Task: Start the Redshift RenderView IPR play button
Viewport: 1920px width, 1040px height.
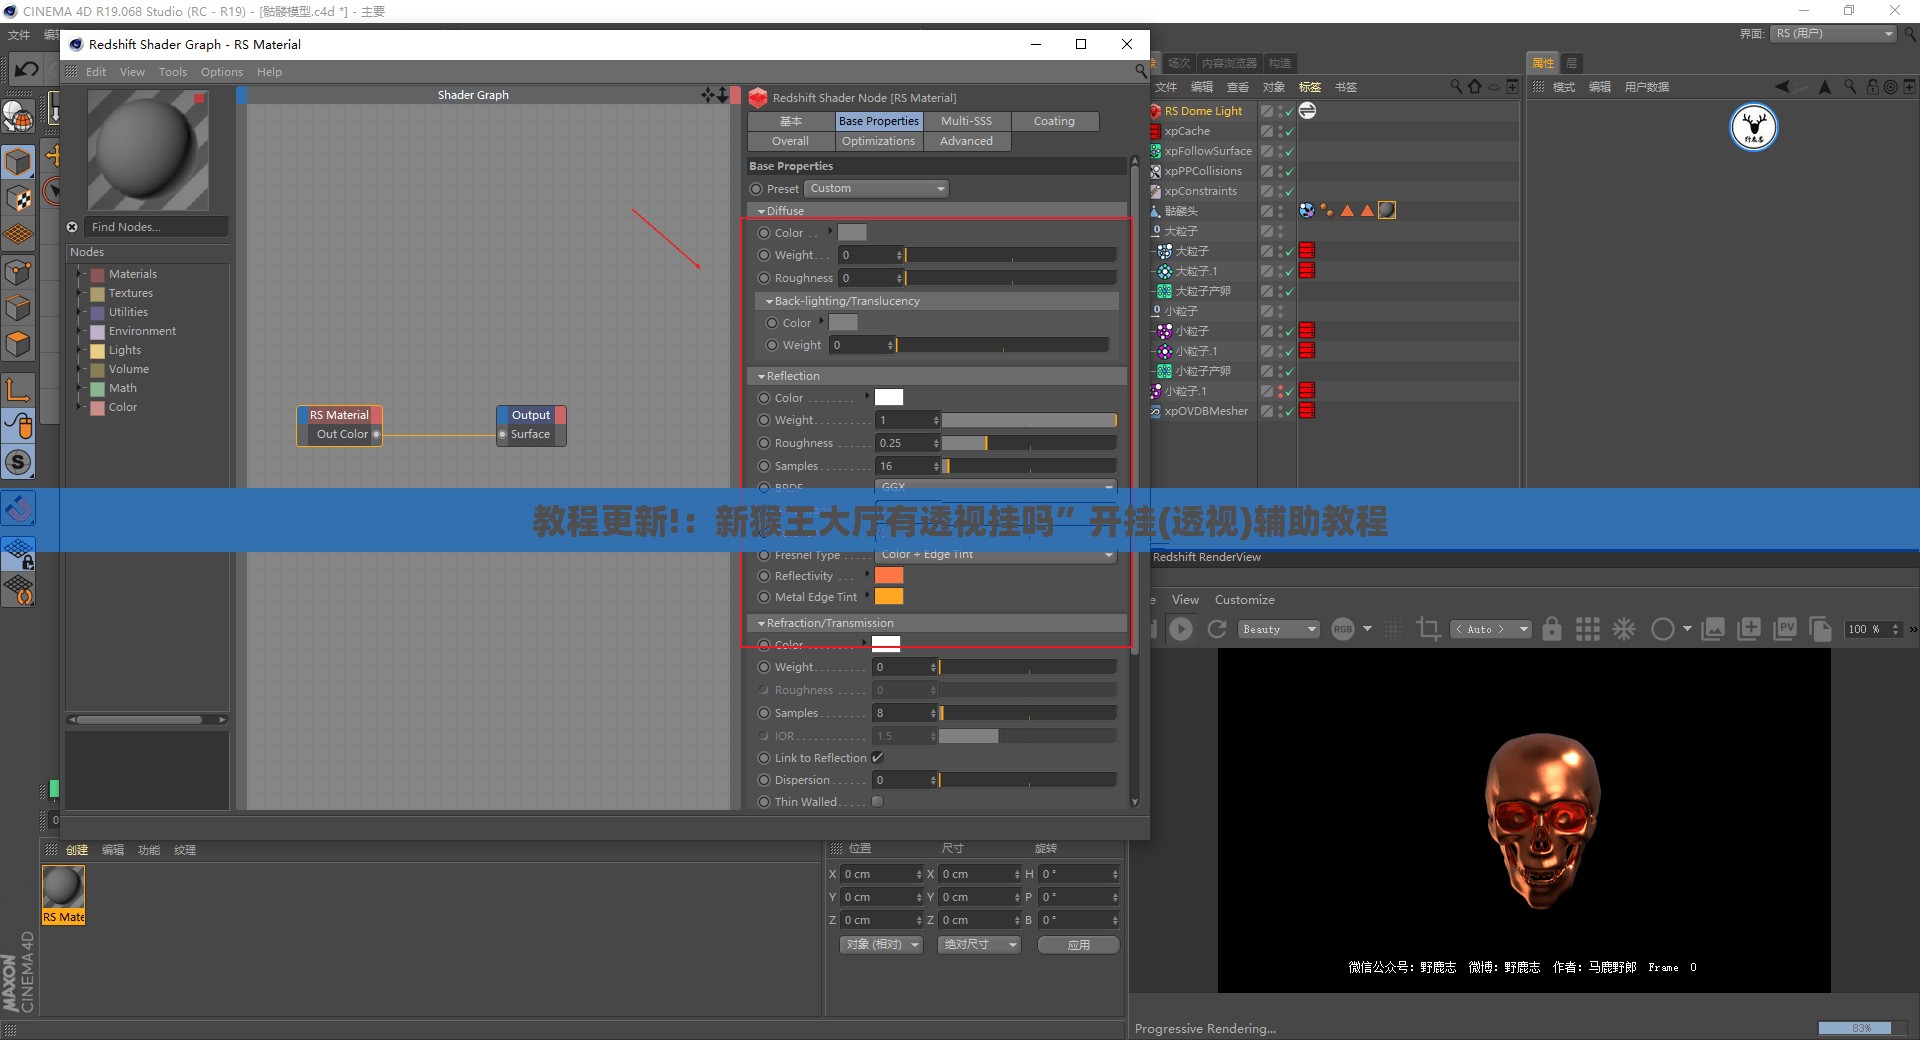Action: point(1181,629)
